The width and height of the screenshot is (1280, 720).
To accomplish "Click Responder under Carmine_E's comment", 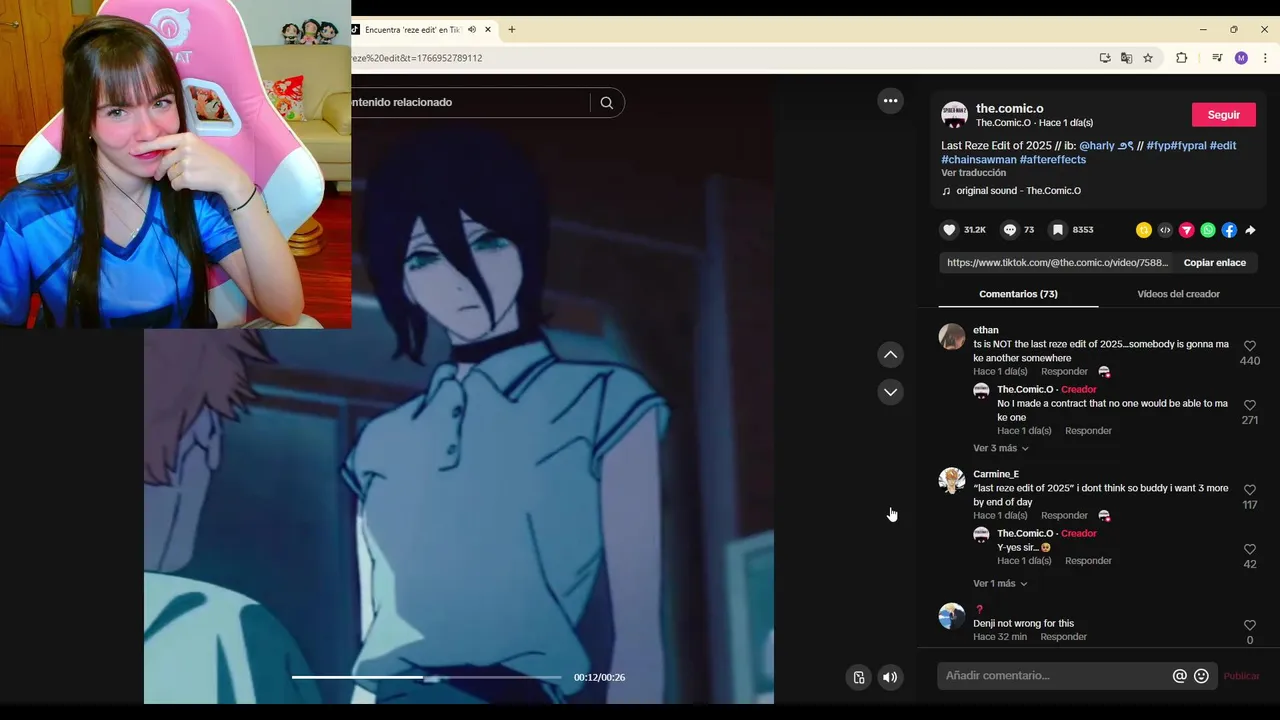I will click(1064, 516).
